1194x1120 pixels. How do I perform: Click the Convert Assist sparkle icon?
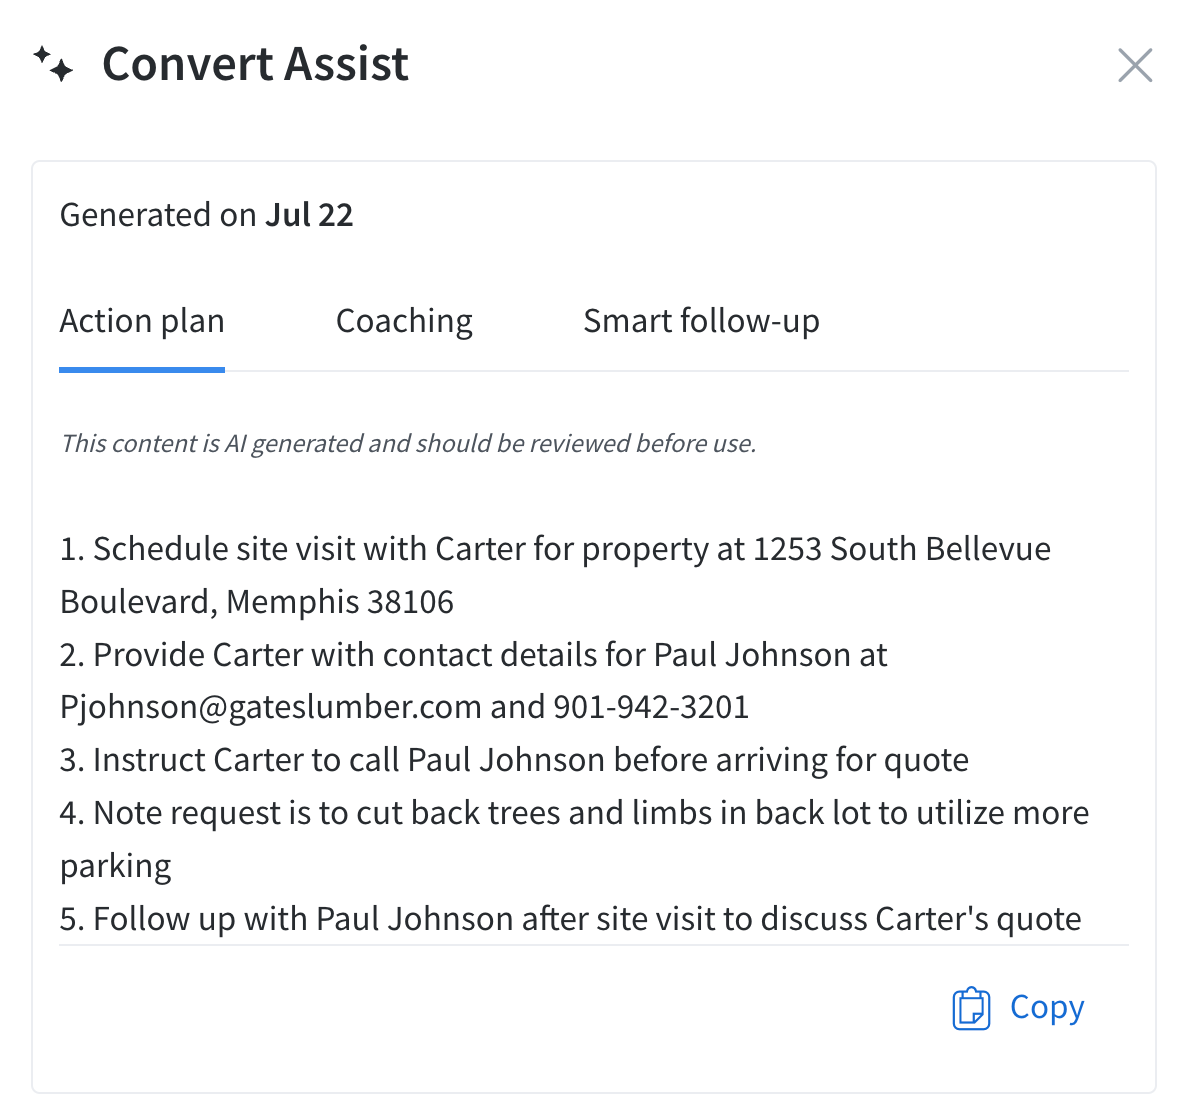click(x=53, y=64)
